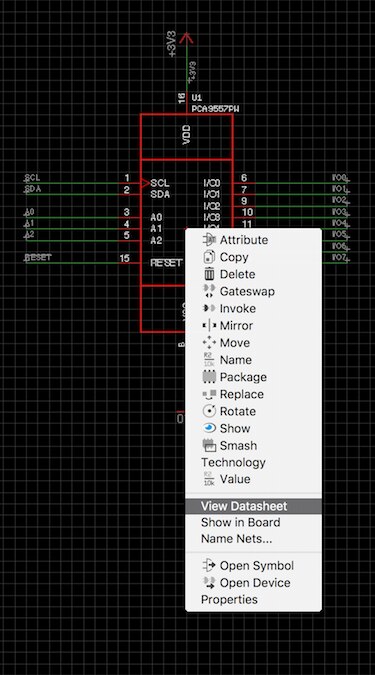Click the Replace icon

(209, 394)
